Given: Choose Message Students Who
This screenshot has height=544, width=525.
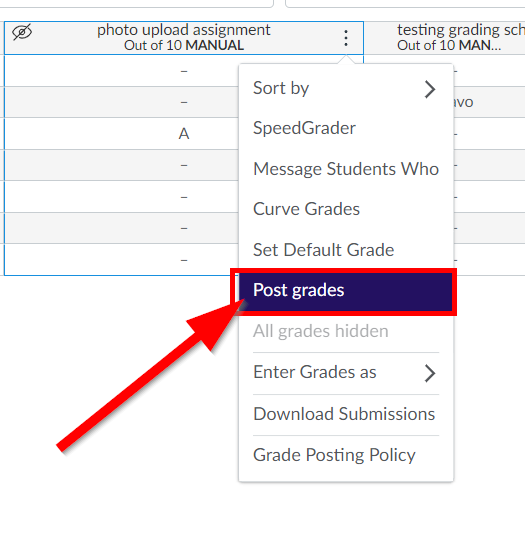Looking at the screenshot, I should tap(346, 169).
